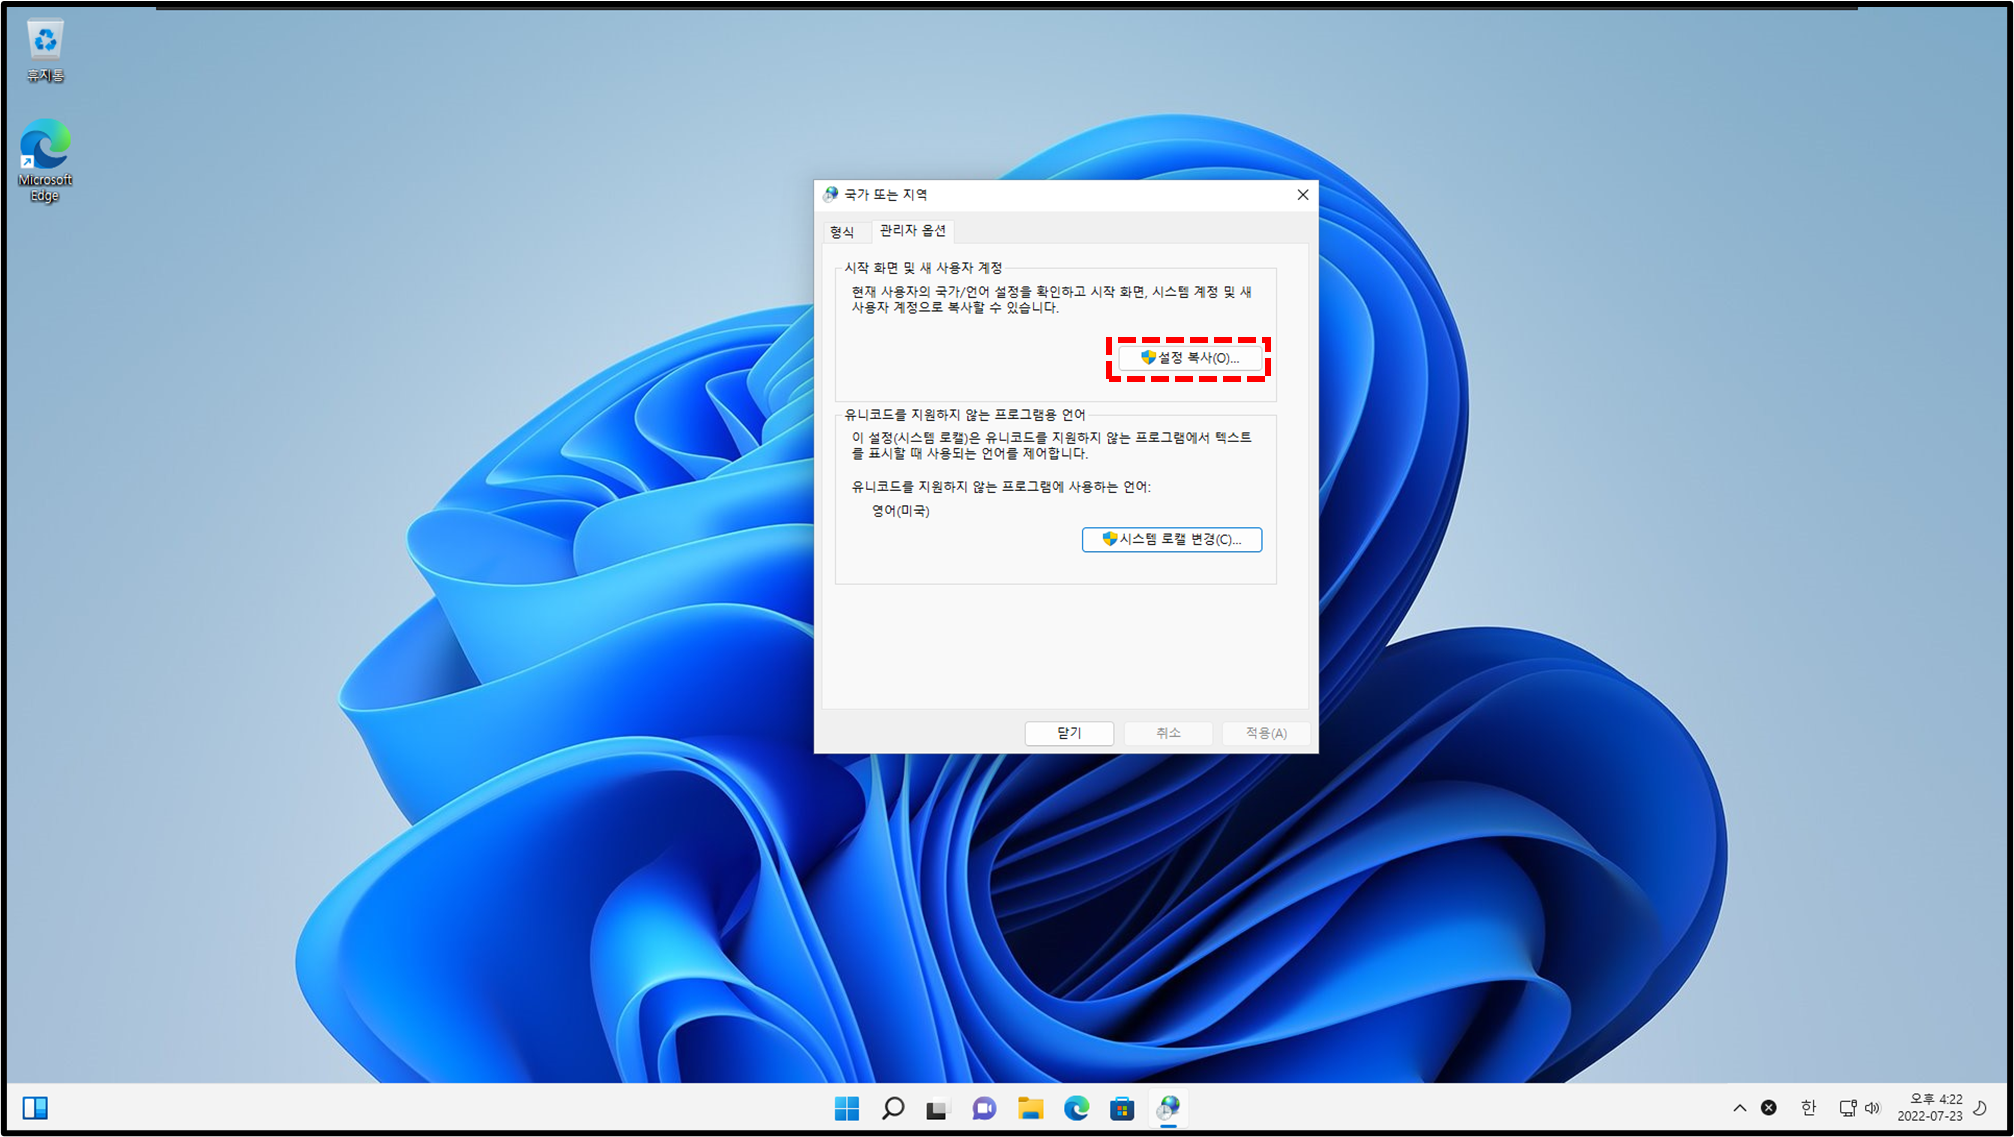Image resolution: width=2014 pixels, height=1137 pixels.
Task: Open the Windows Start menu
Action: point(847,1108)
